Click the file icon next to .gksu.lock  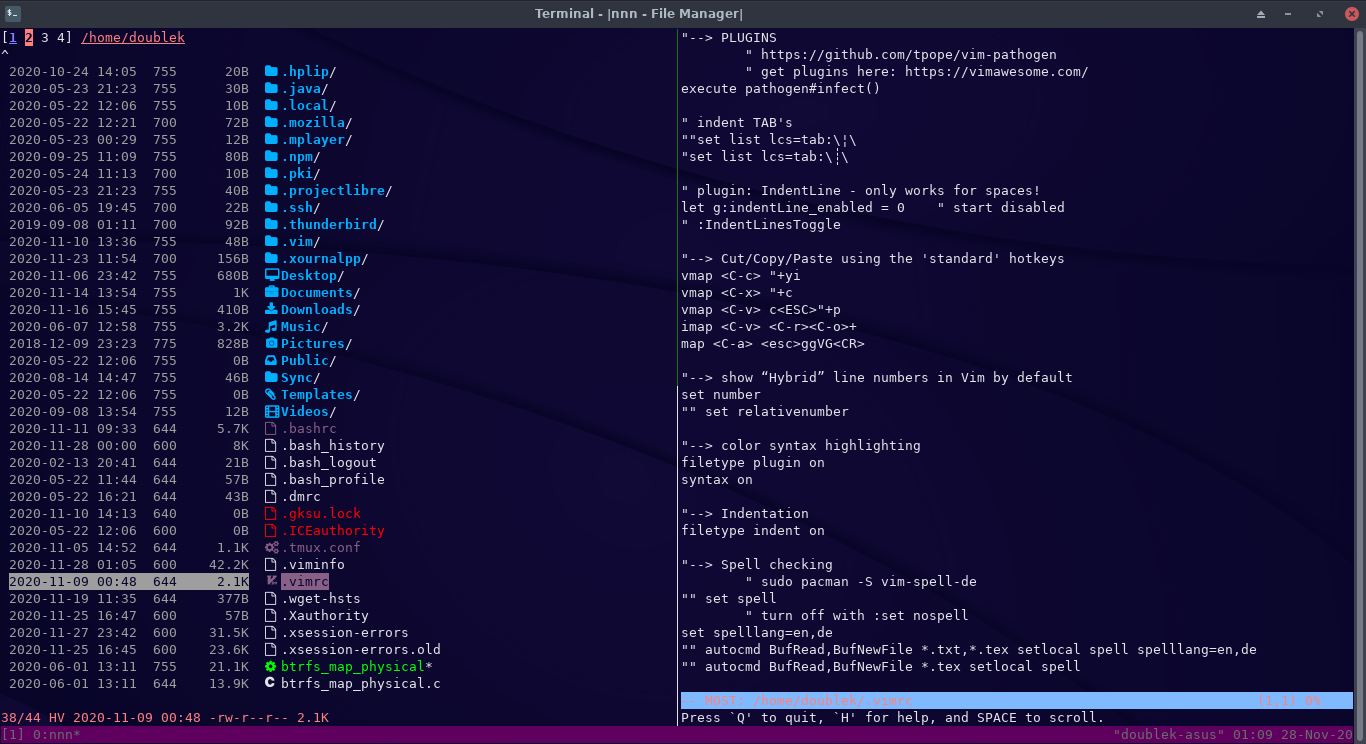click(x=271, y=514)
